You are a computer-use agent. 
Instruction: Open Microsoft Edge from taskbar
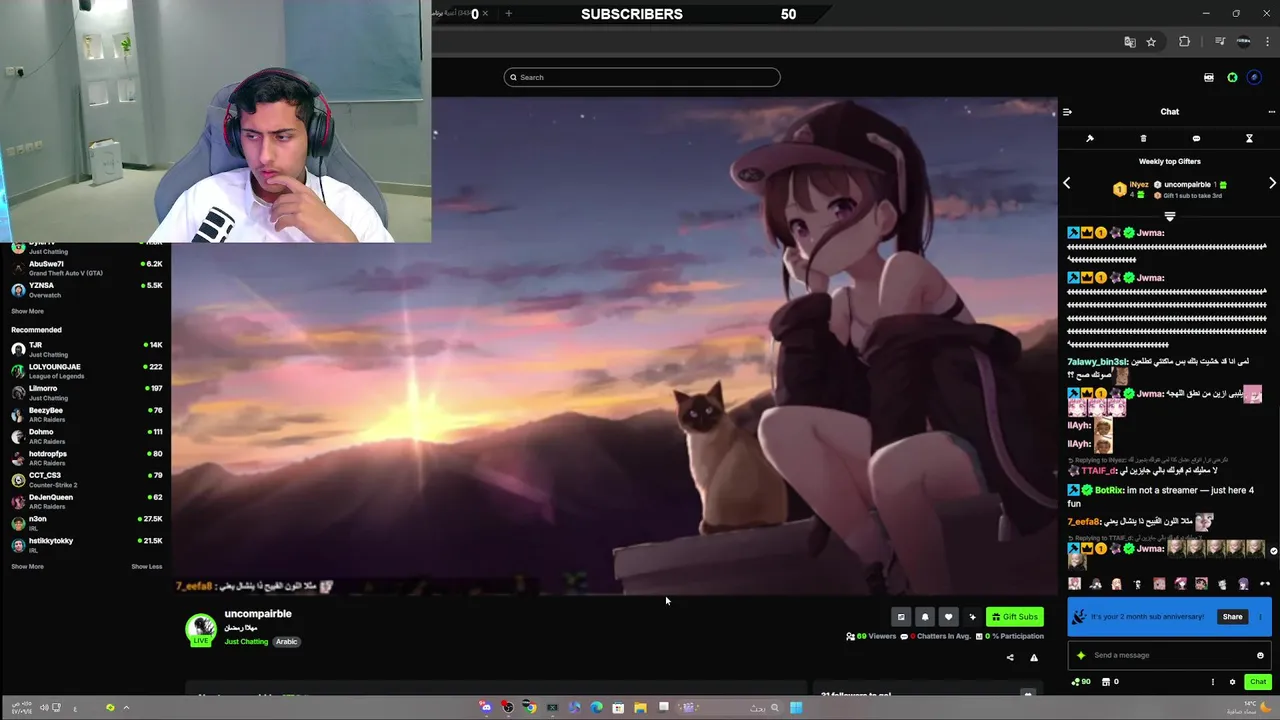click(596, 708)
